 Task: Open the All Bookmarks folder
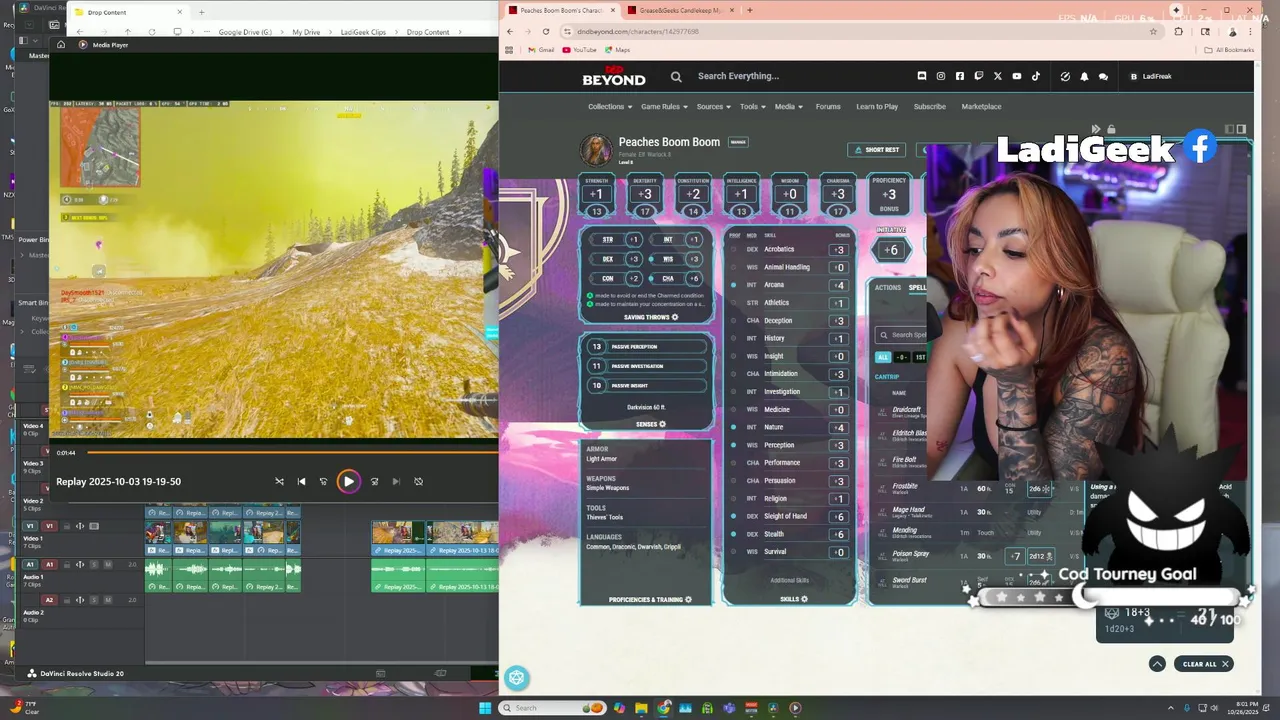tap(1229, 50)
